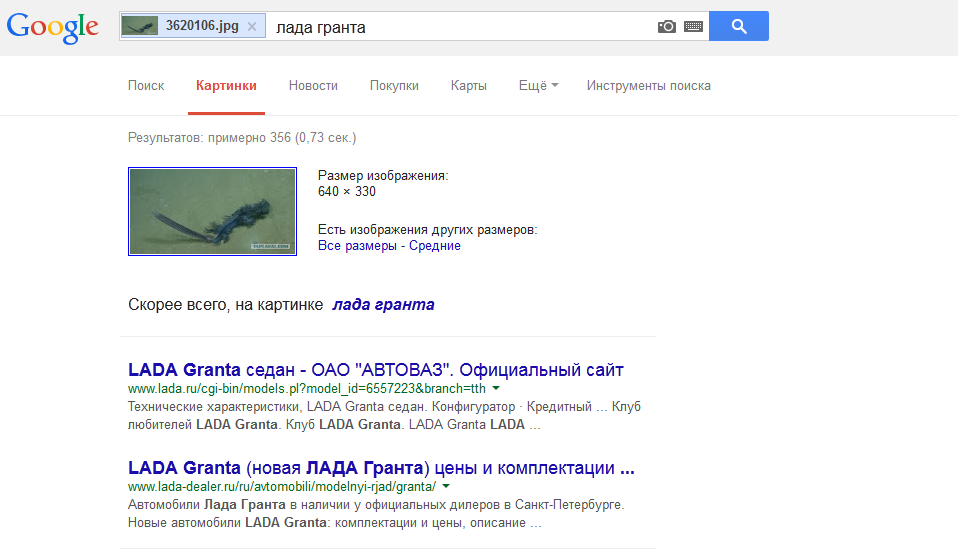The width and height of the screenshot is (958, 556).
Task: Click the Средние size link
Action: pos(435,246)
